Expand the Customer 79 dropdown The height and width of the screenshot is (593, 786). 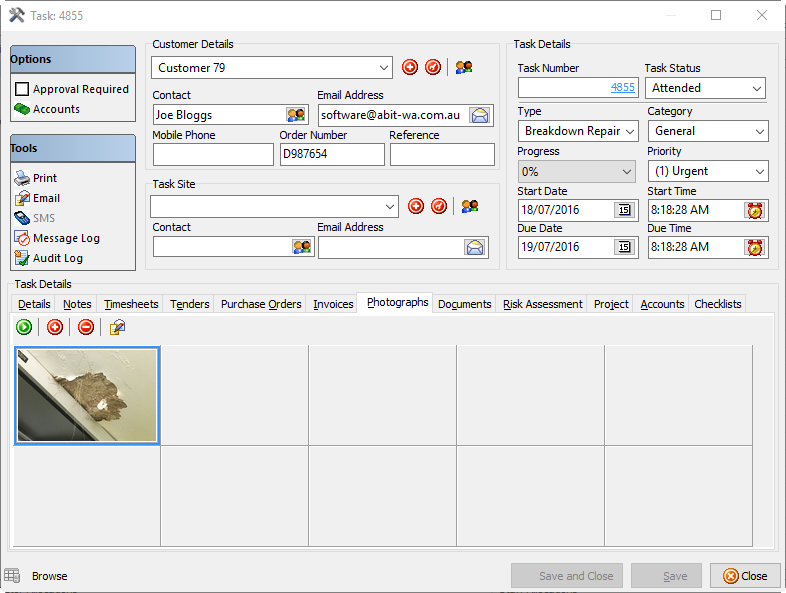coord(385,68)
